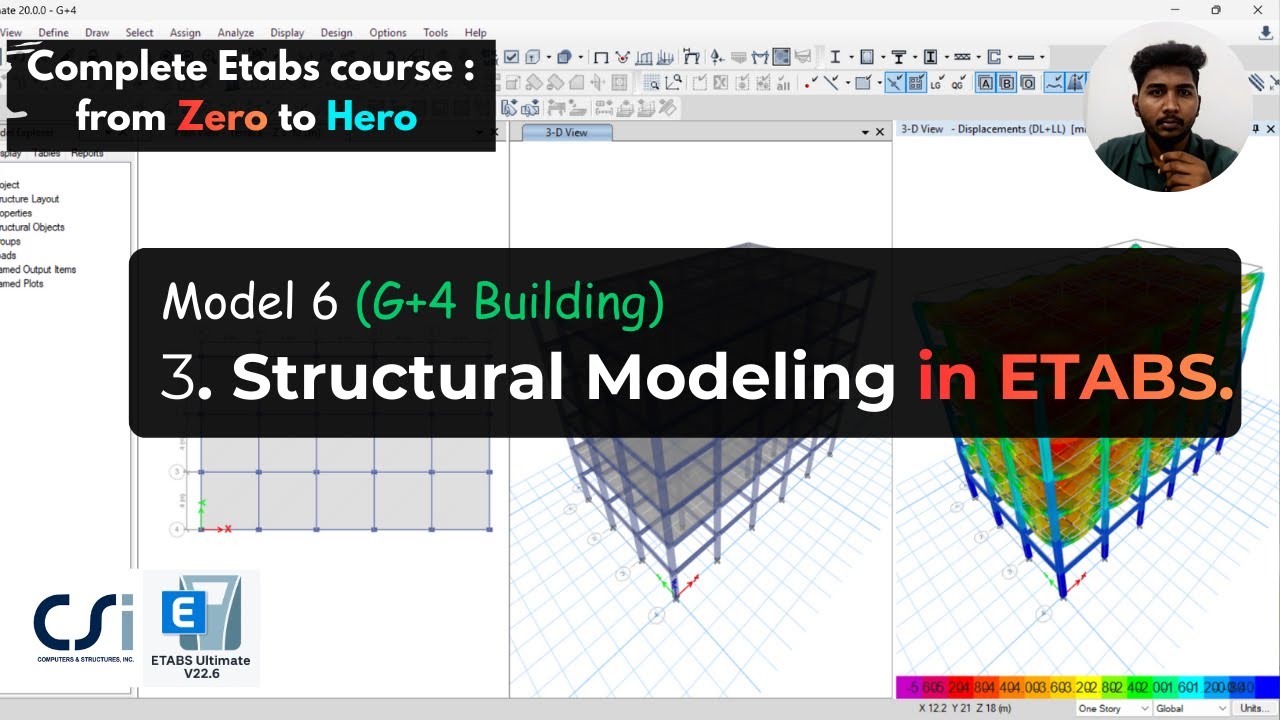Click the Show Undeformed Shape portal icon
The width and height of the screenshot is (1280, 720).
tap(601, 57)
